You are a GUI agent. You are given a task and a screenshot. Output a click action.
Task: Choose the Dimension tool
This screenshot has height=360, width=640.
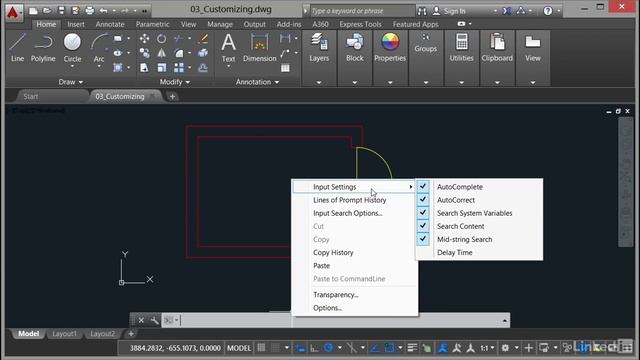click(x=260, y=48)
